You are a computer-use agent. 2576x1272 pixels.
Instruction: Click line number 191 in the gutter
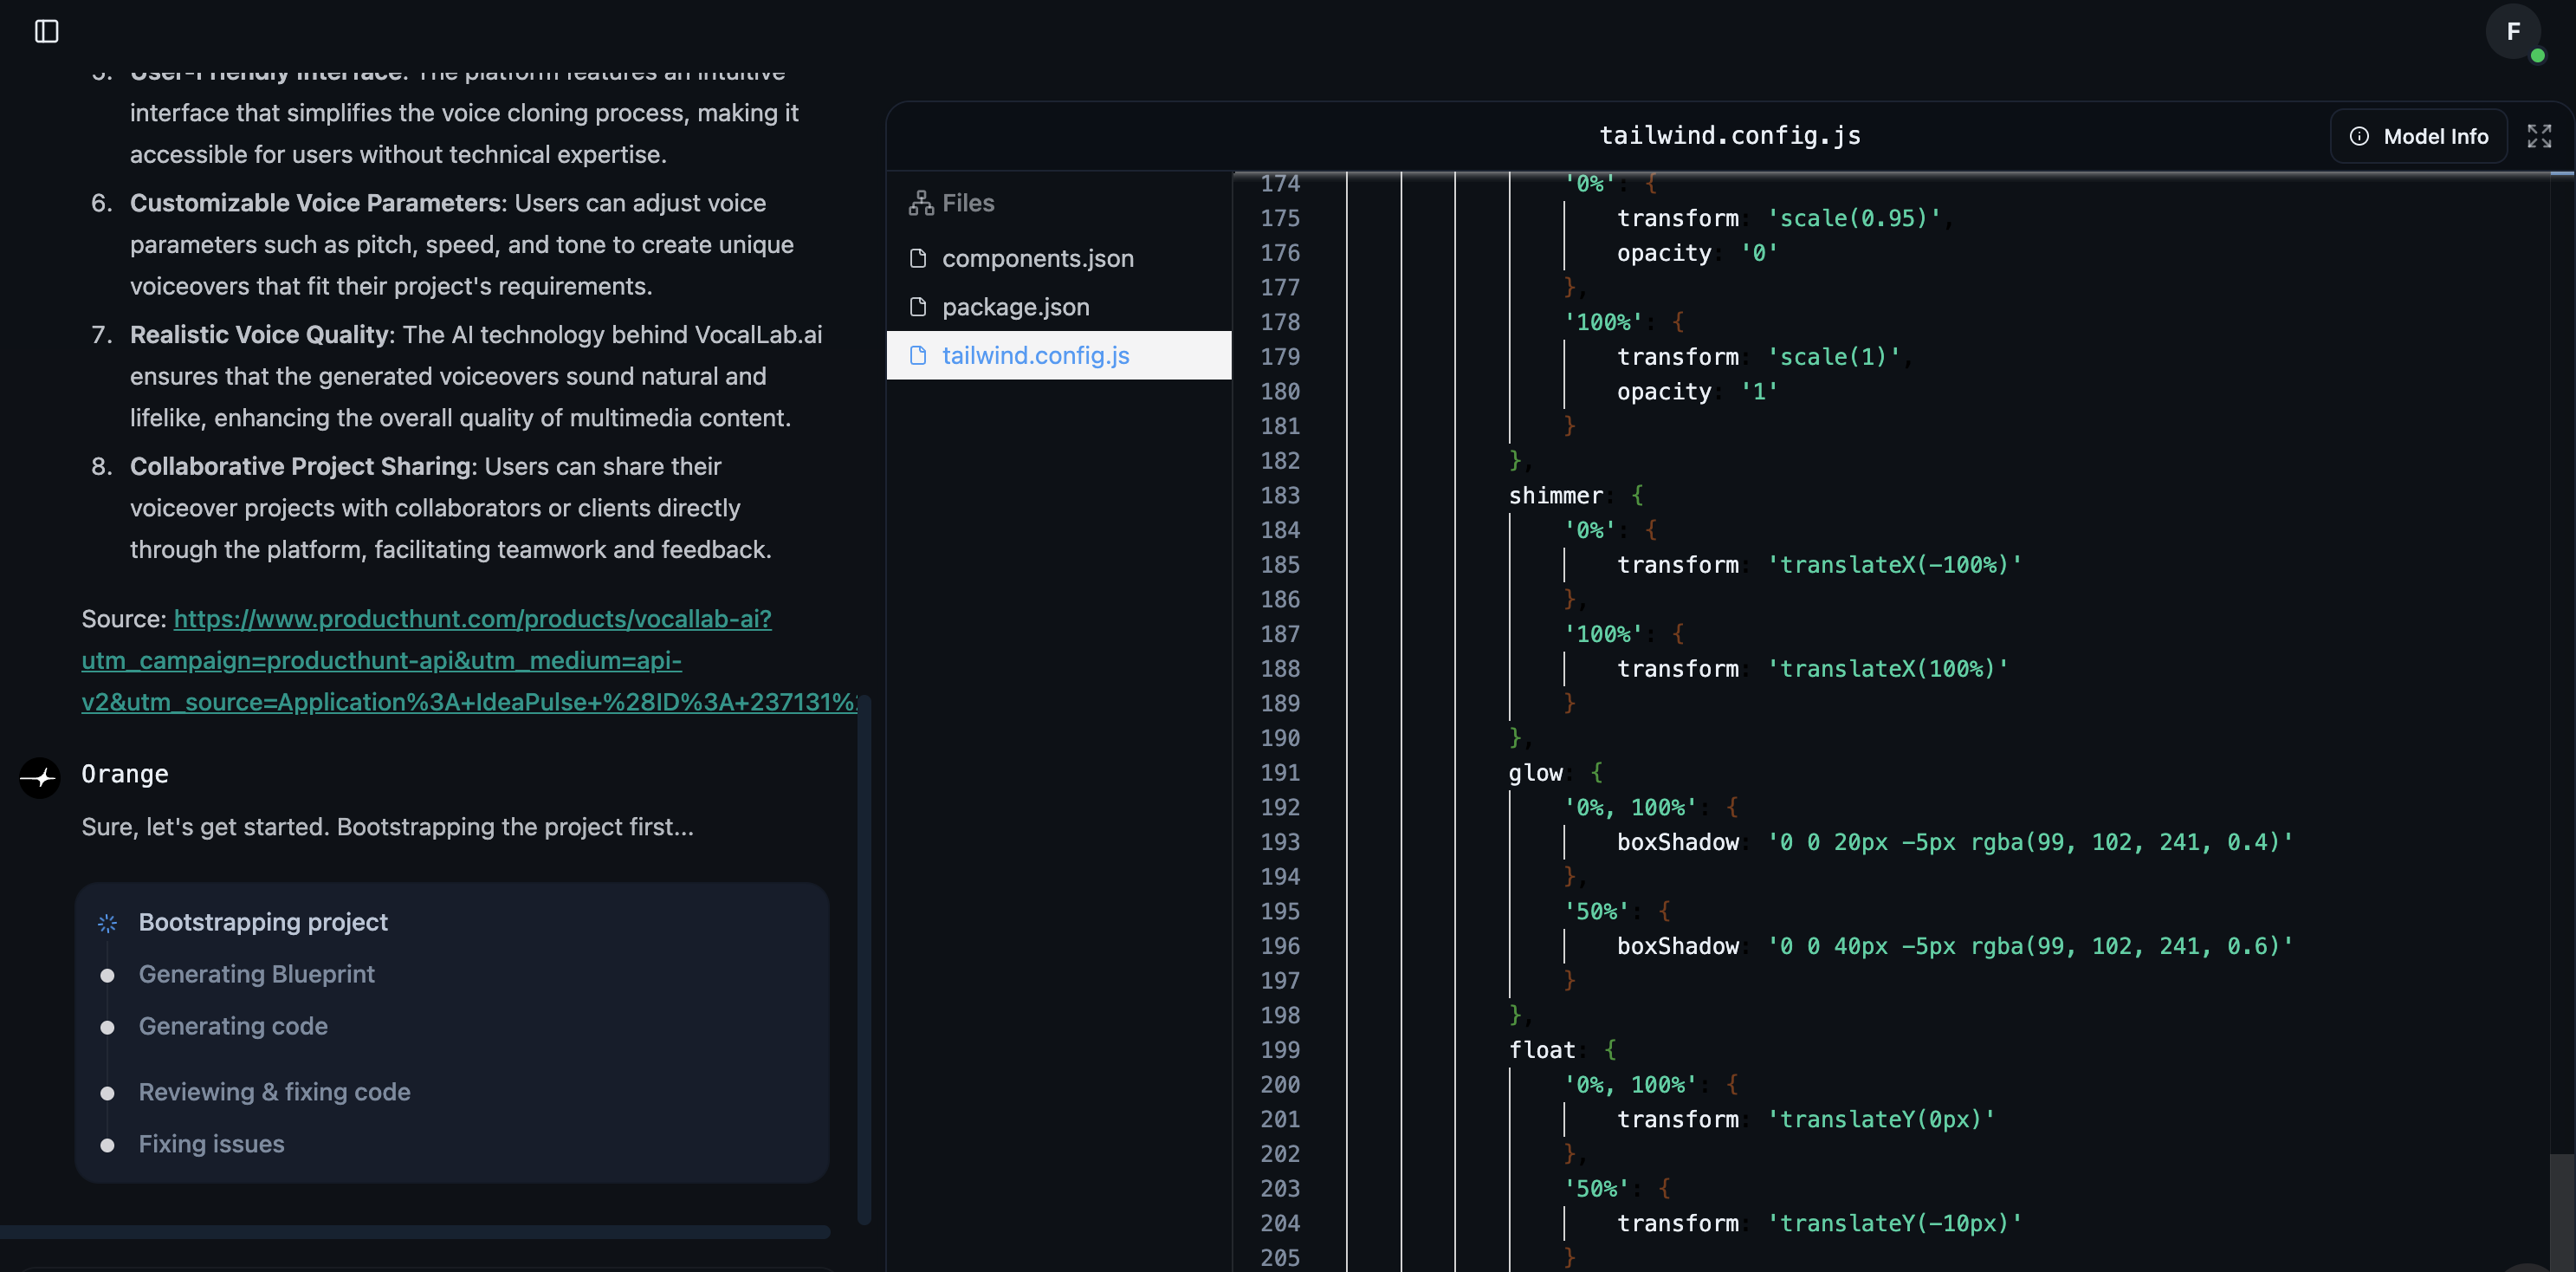click(x=1280, y=773)
